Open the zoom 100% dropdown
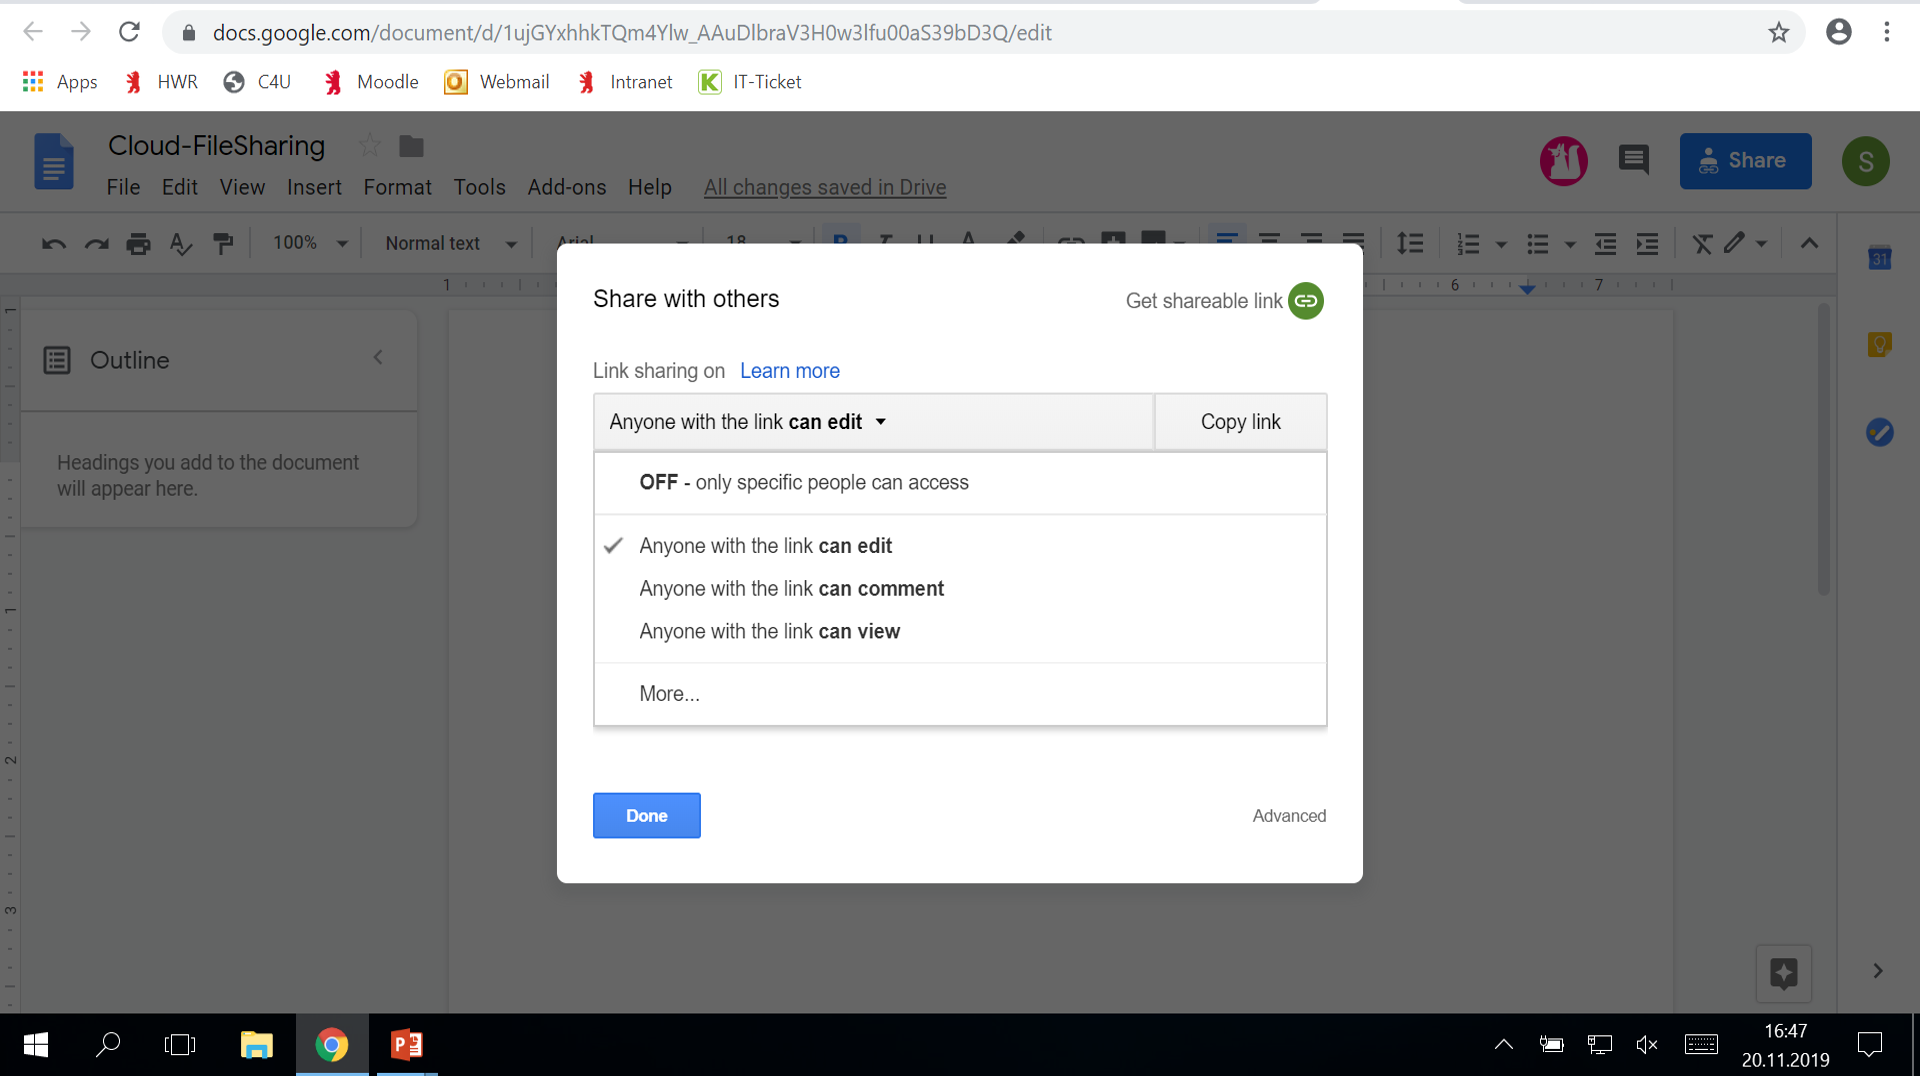Viewport: 1920px width, 1076px height. (x=310, y=243)
